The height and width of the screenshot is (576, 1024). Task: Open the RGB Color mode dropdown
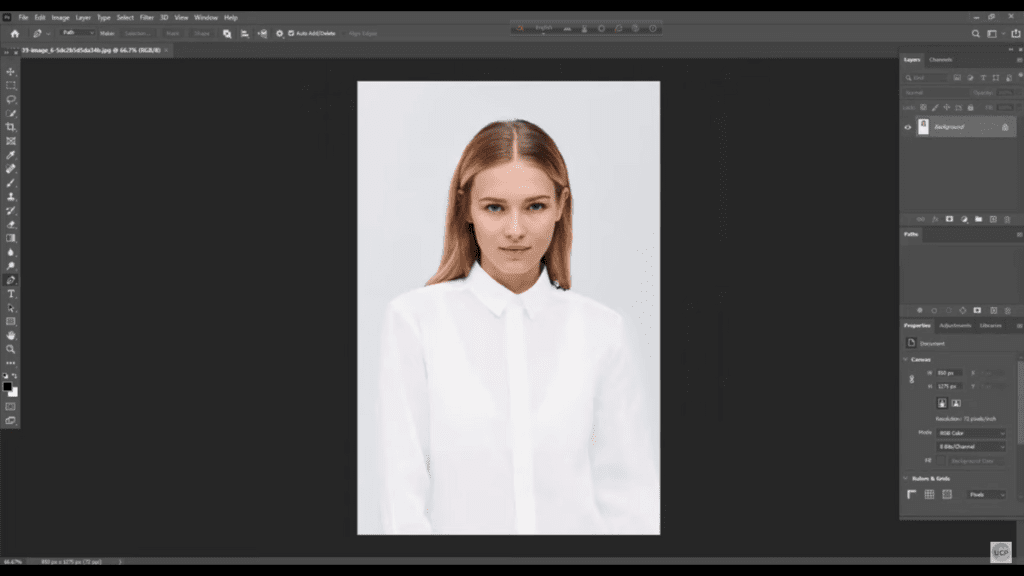pos(970,433)
